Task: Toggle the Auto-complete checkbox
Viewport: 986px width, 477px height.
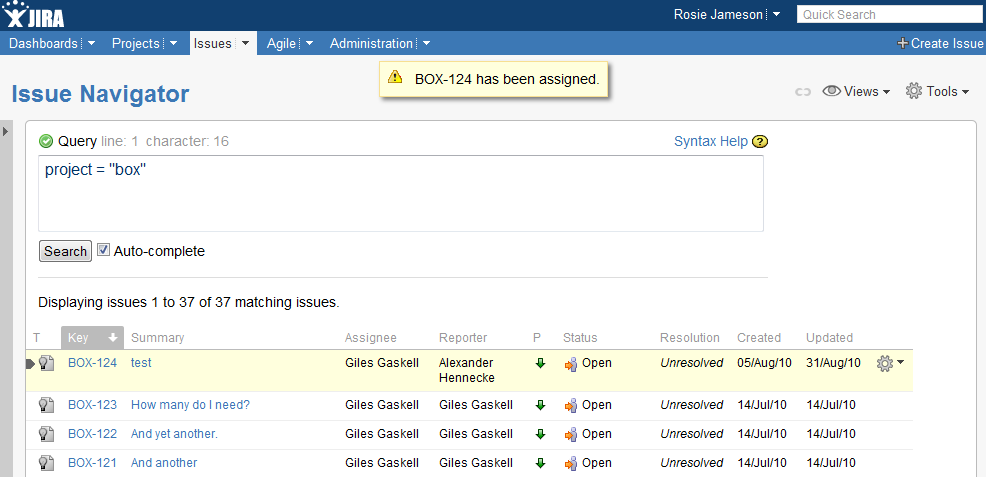Action: (x=103, y=250)
